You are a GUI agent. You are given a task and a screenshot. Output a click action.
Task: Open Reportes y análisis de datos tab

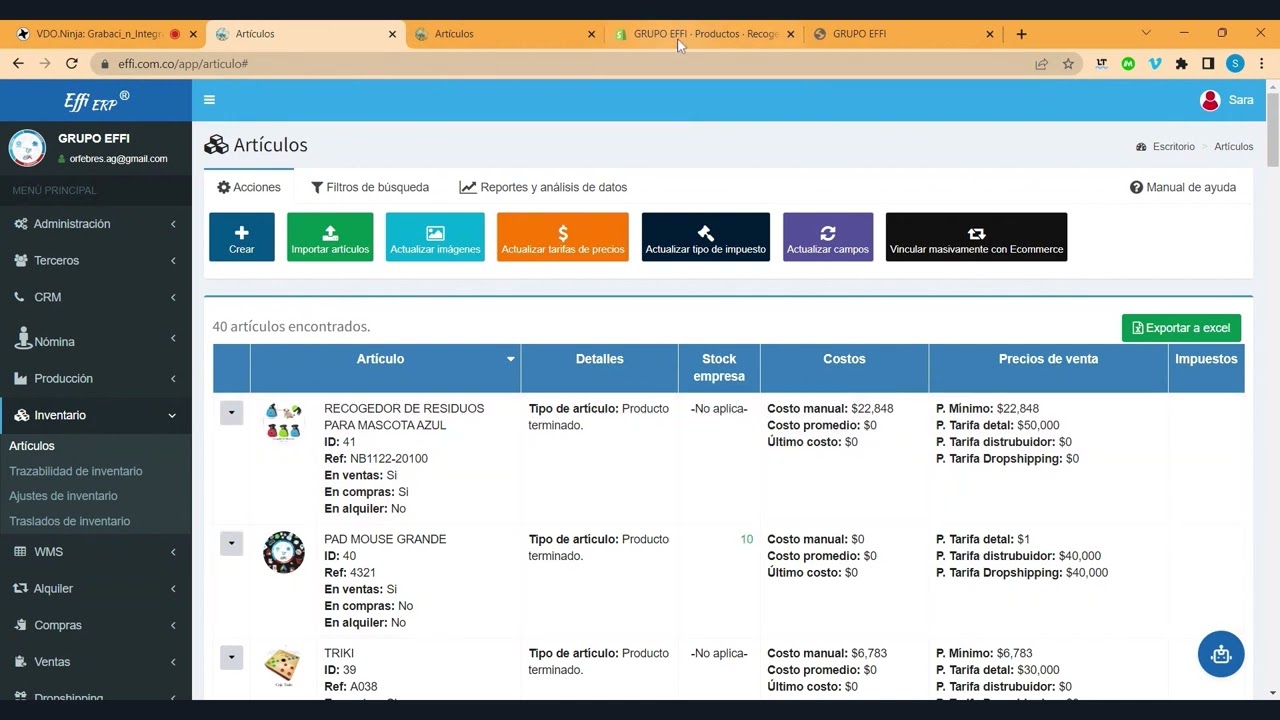pyautogui.click(x=543, y=187)
